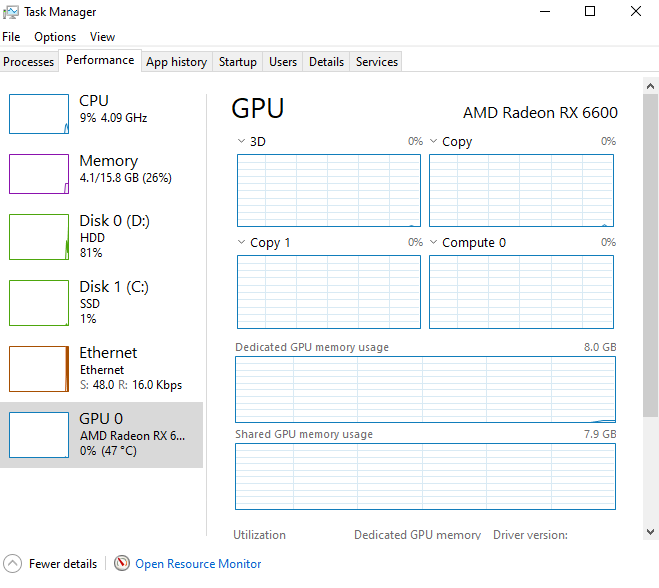Screen dimensions: 659x588
Task: Open the Options menu
Action: pos(55,37)
